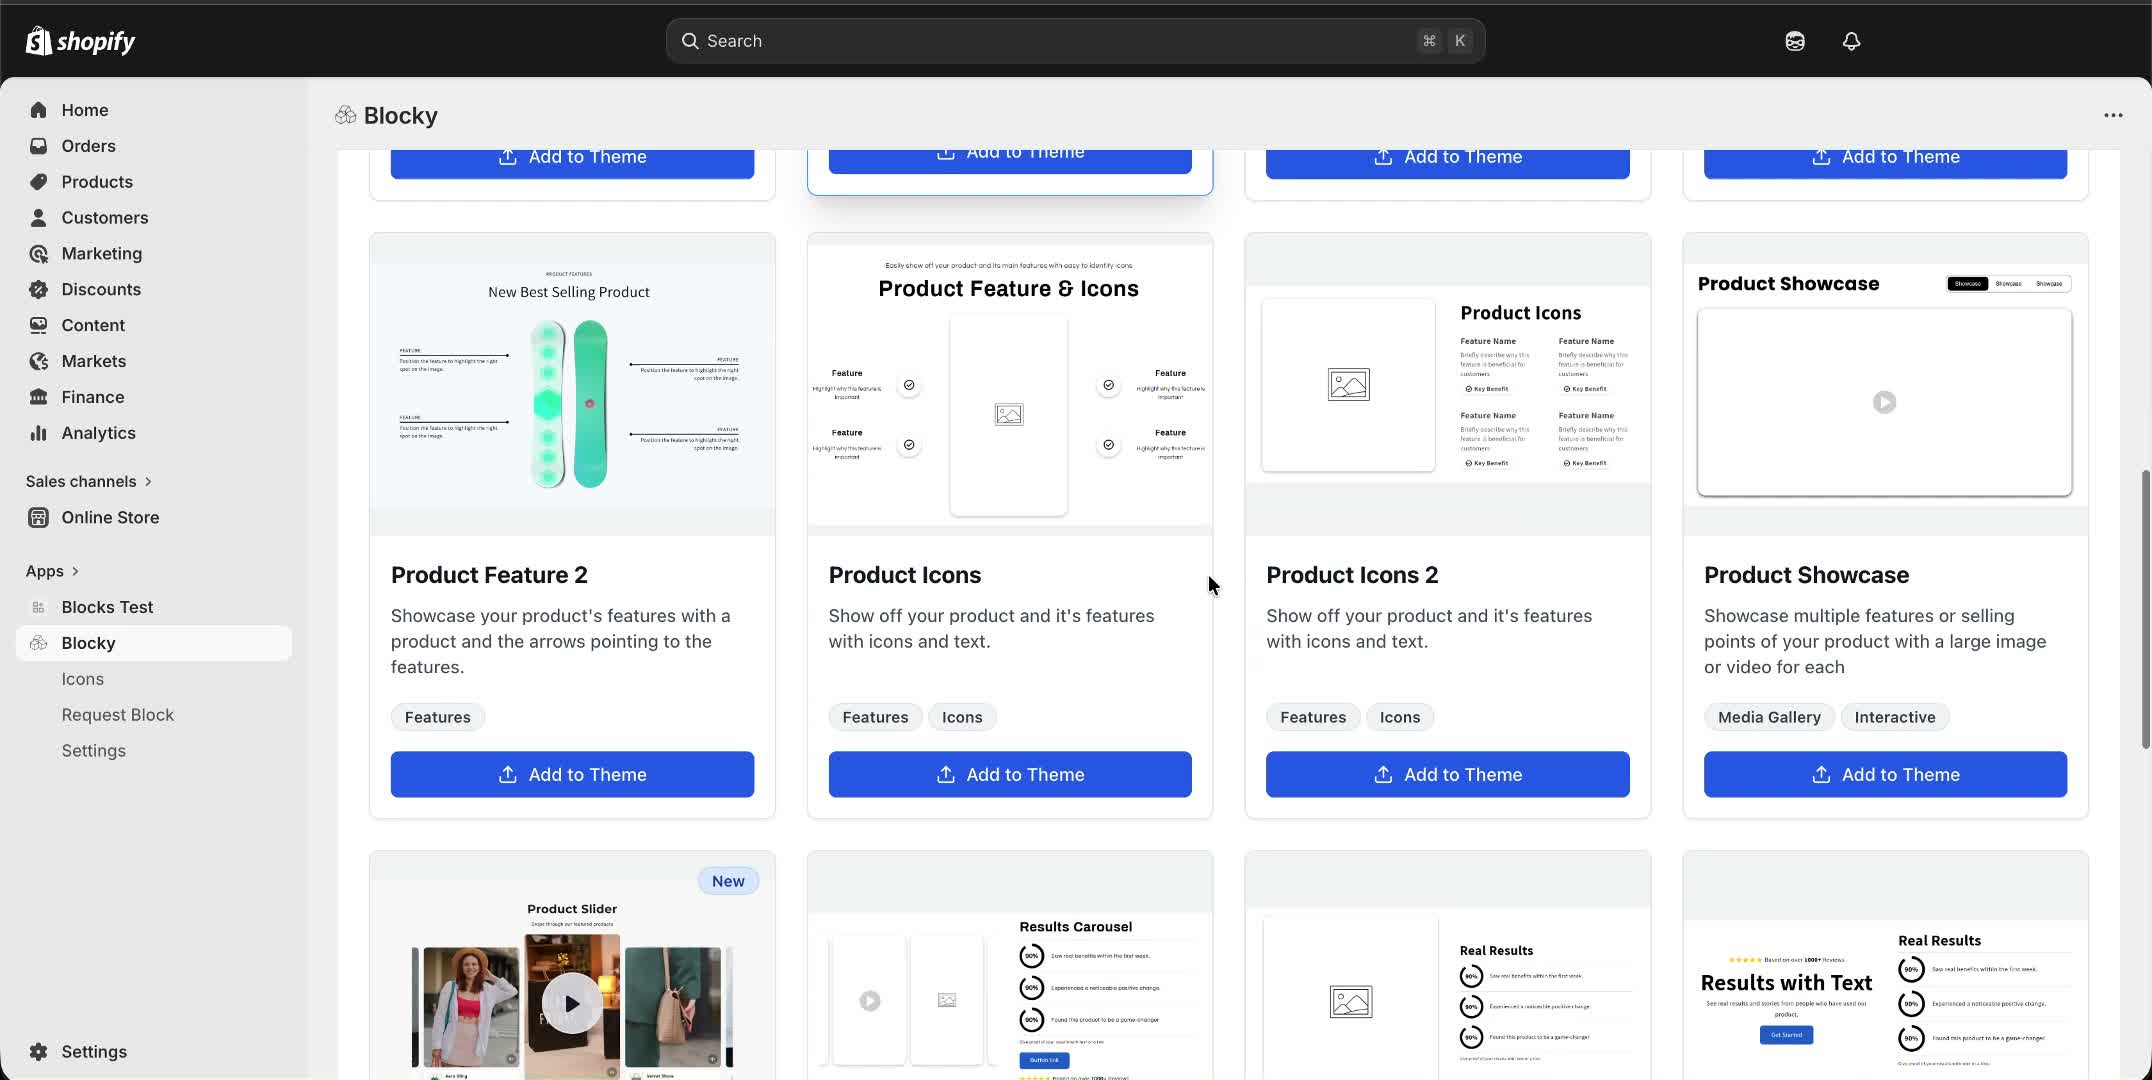Screen dimensions: 2152x1080
Task: Open the Icons subpage under Blocky
Action: point(82,679)
